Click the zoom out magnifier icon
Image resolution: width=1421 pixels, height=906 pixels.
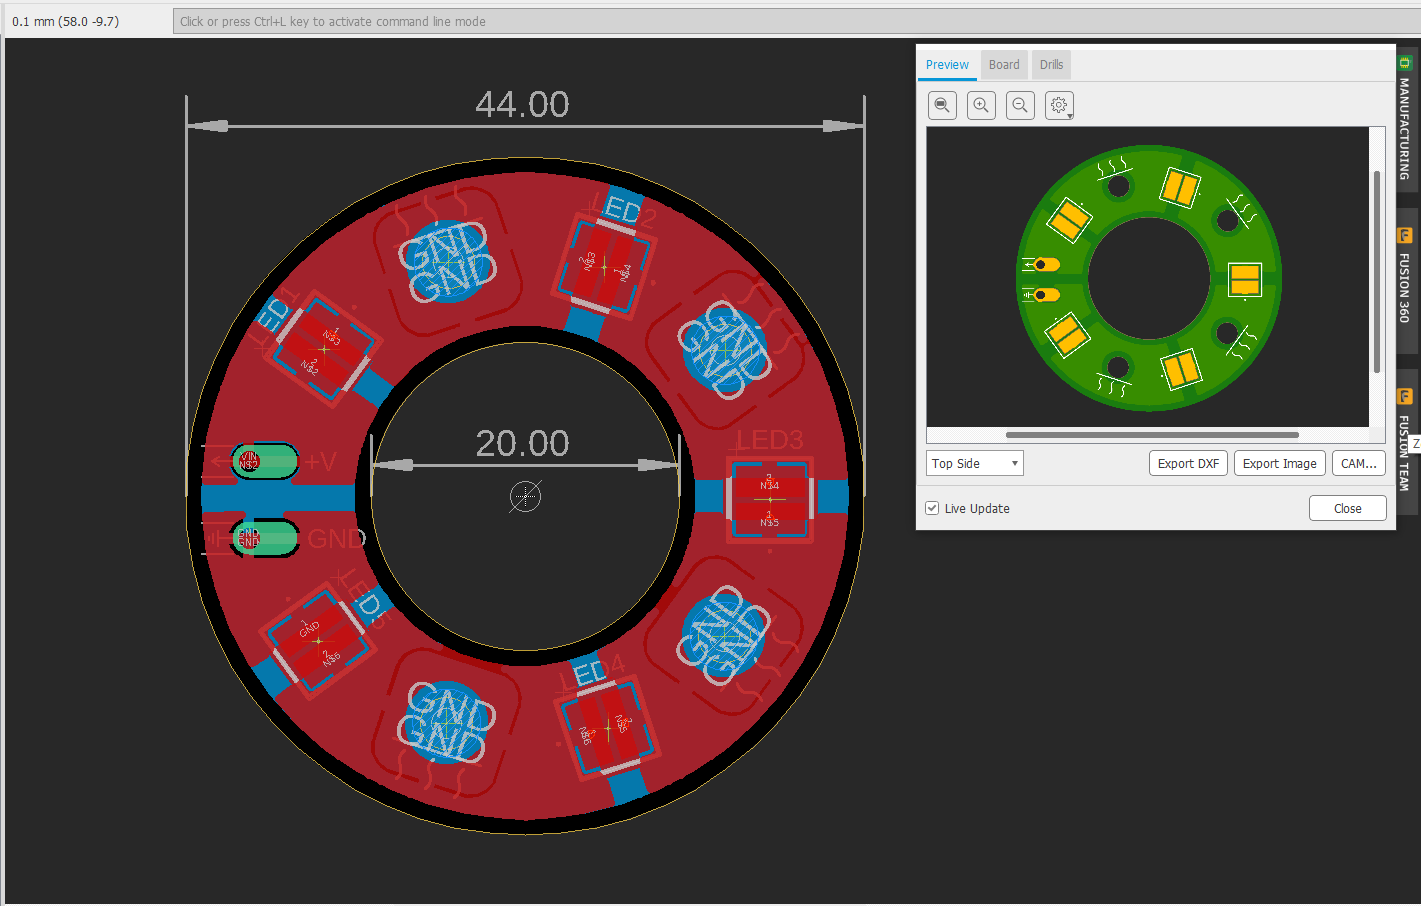(x=1020, y=105)
